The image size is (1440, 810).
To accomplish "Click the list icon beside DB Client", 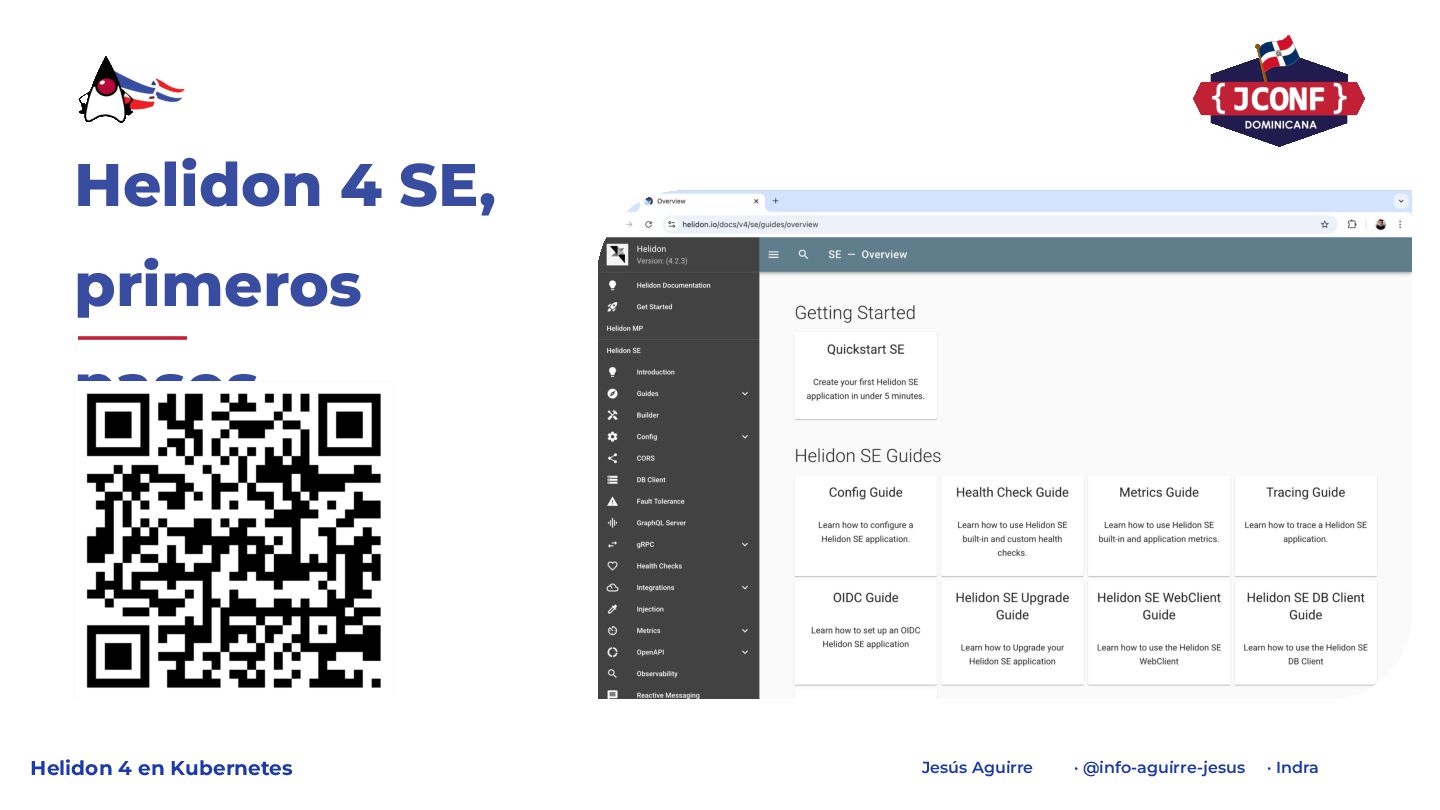I will 613,480.
